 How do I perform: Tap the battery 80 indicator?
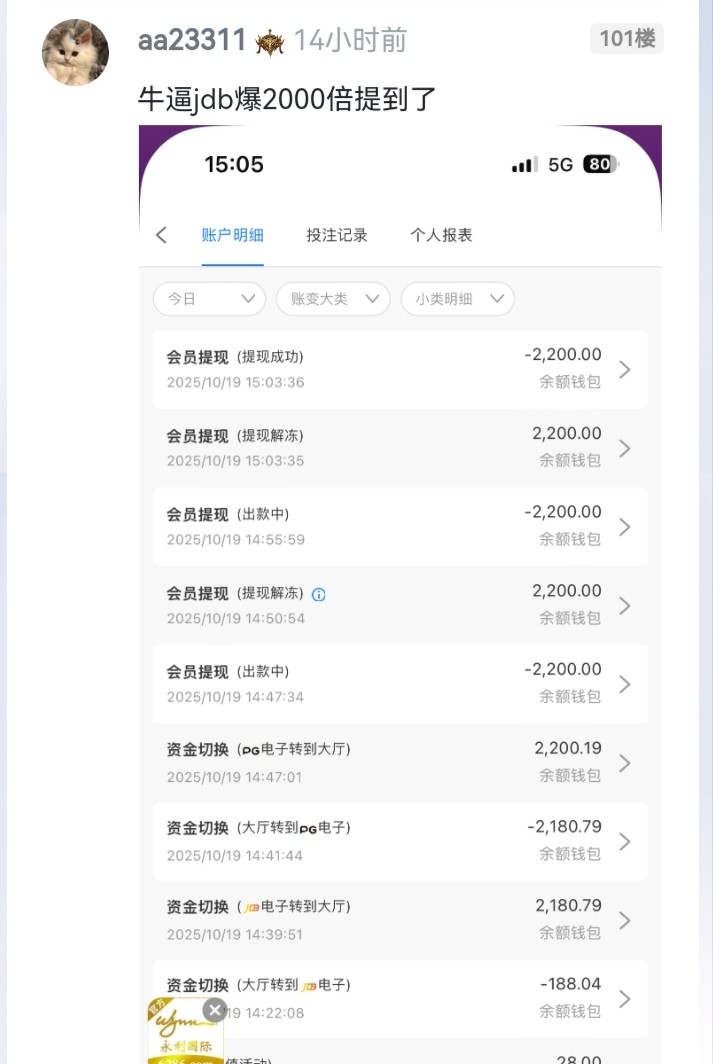coord(600,165)
